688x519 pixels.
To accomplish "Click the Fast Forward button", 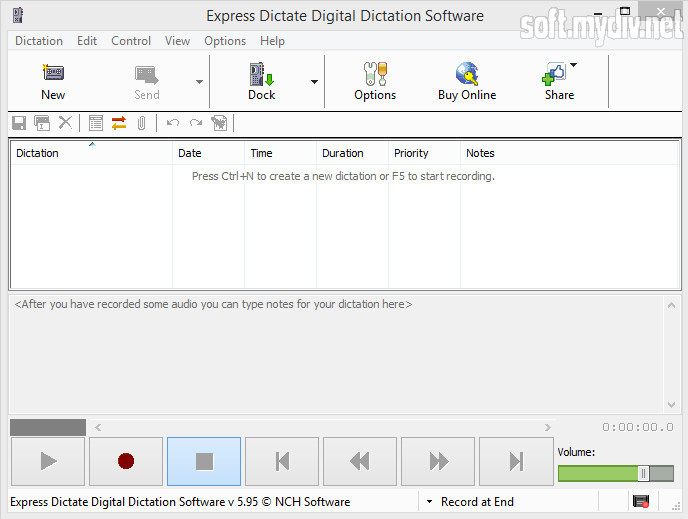I will click(438, 461).
